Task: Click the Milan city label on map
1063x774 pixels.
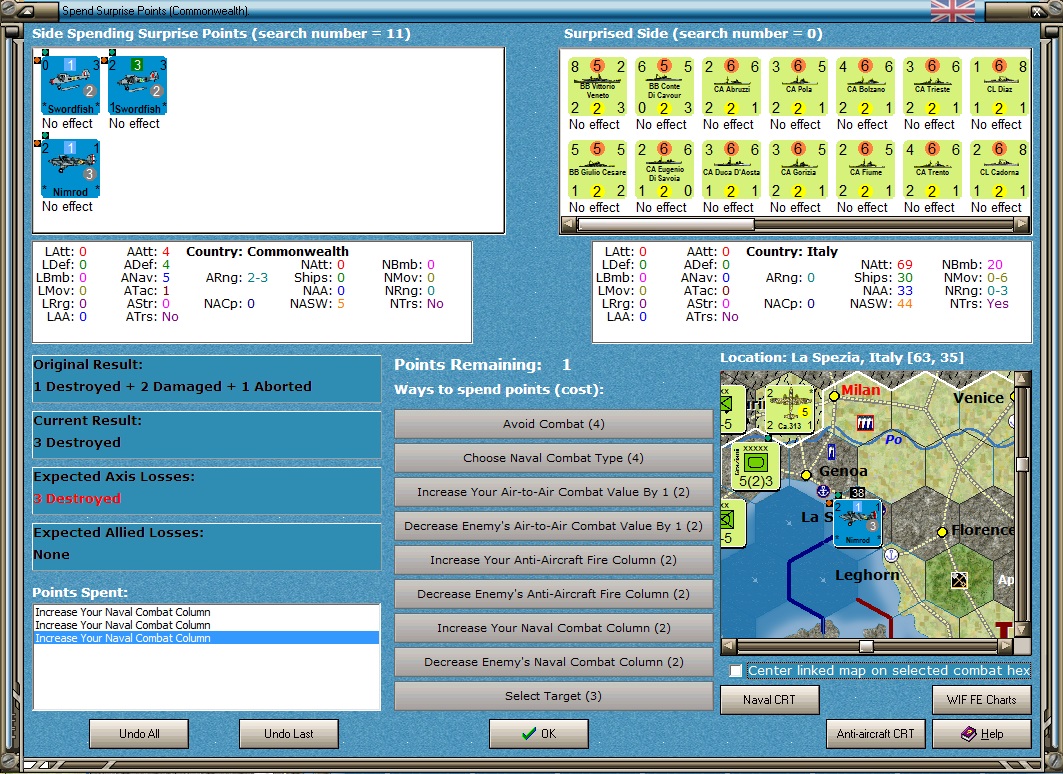Action: [x=860, y=390]
